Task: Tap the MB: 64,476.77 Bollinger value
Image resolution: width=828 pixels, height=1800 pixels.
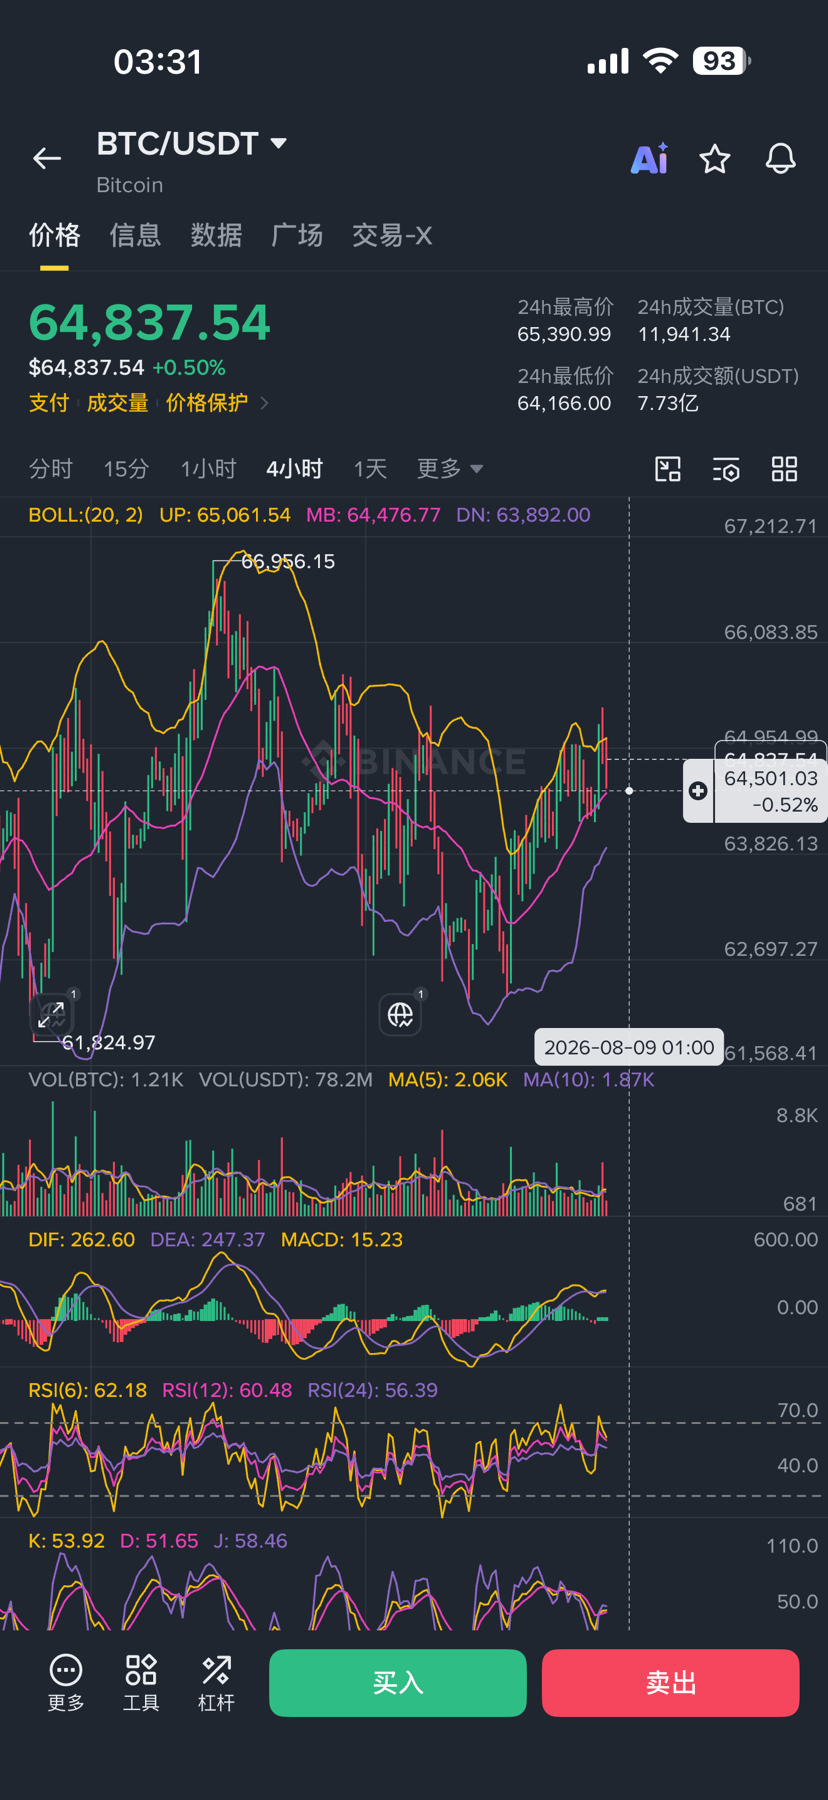Action: [373, 515]
